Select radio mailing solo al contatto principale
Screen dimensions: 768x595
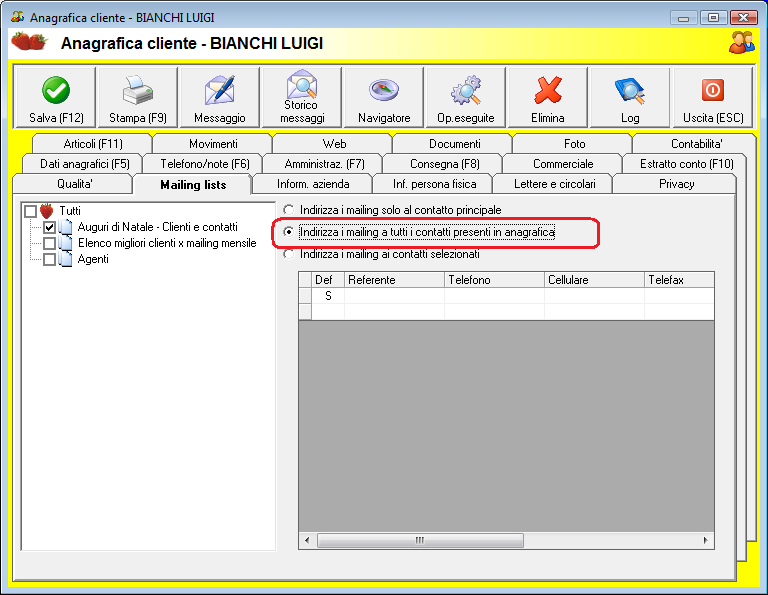[x=288, y=210]
